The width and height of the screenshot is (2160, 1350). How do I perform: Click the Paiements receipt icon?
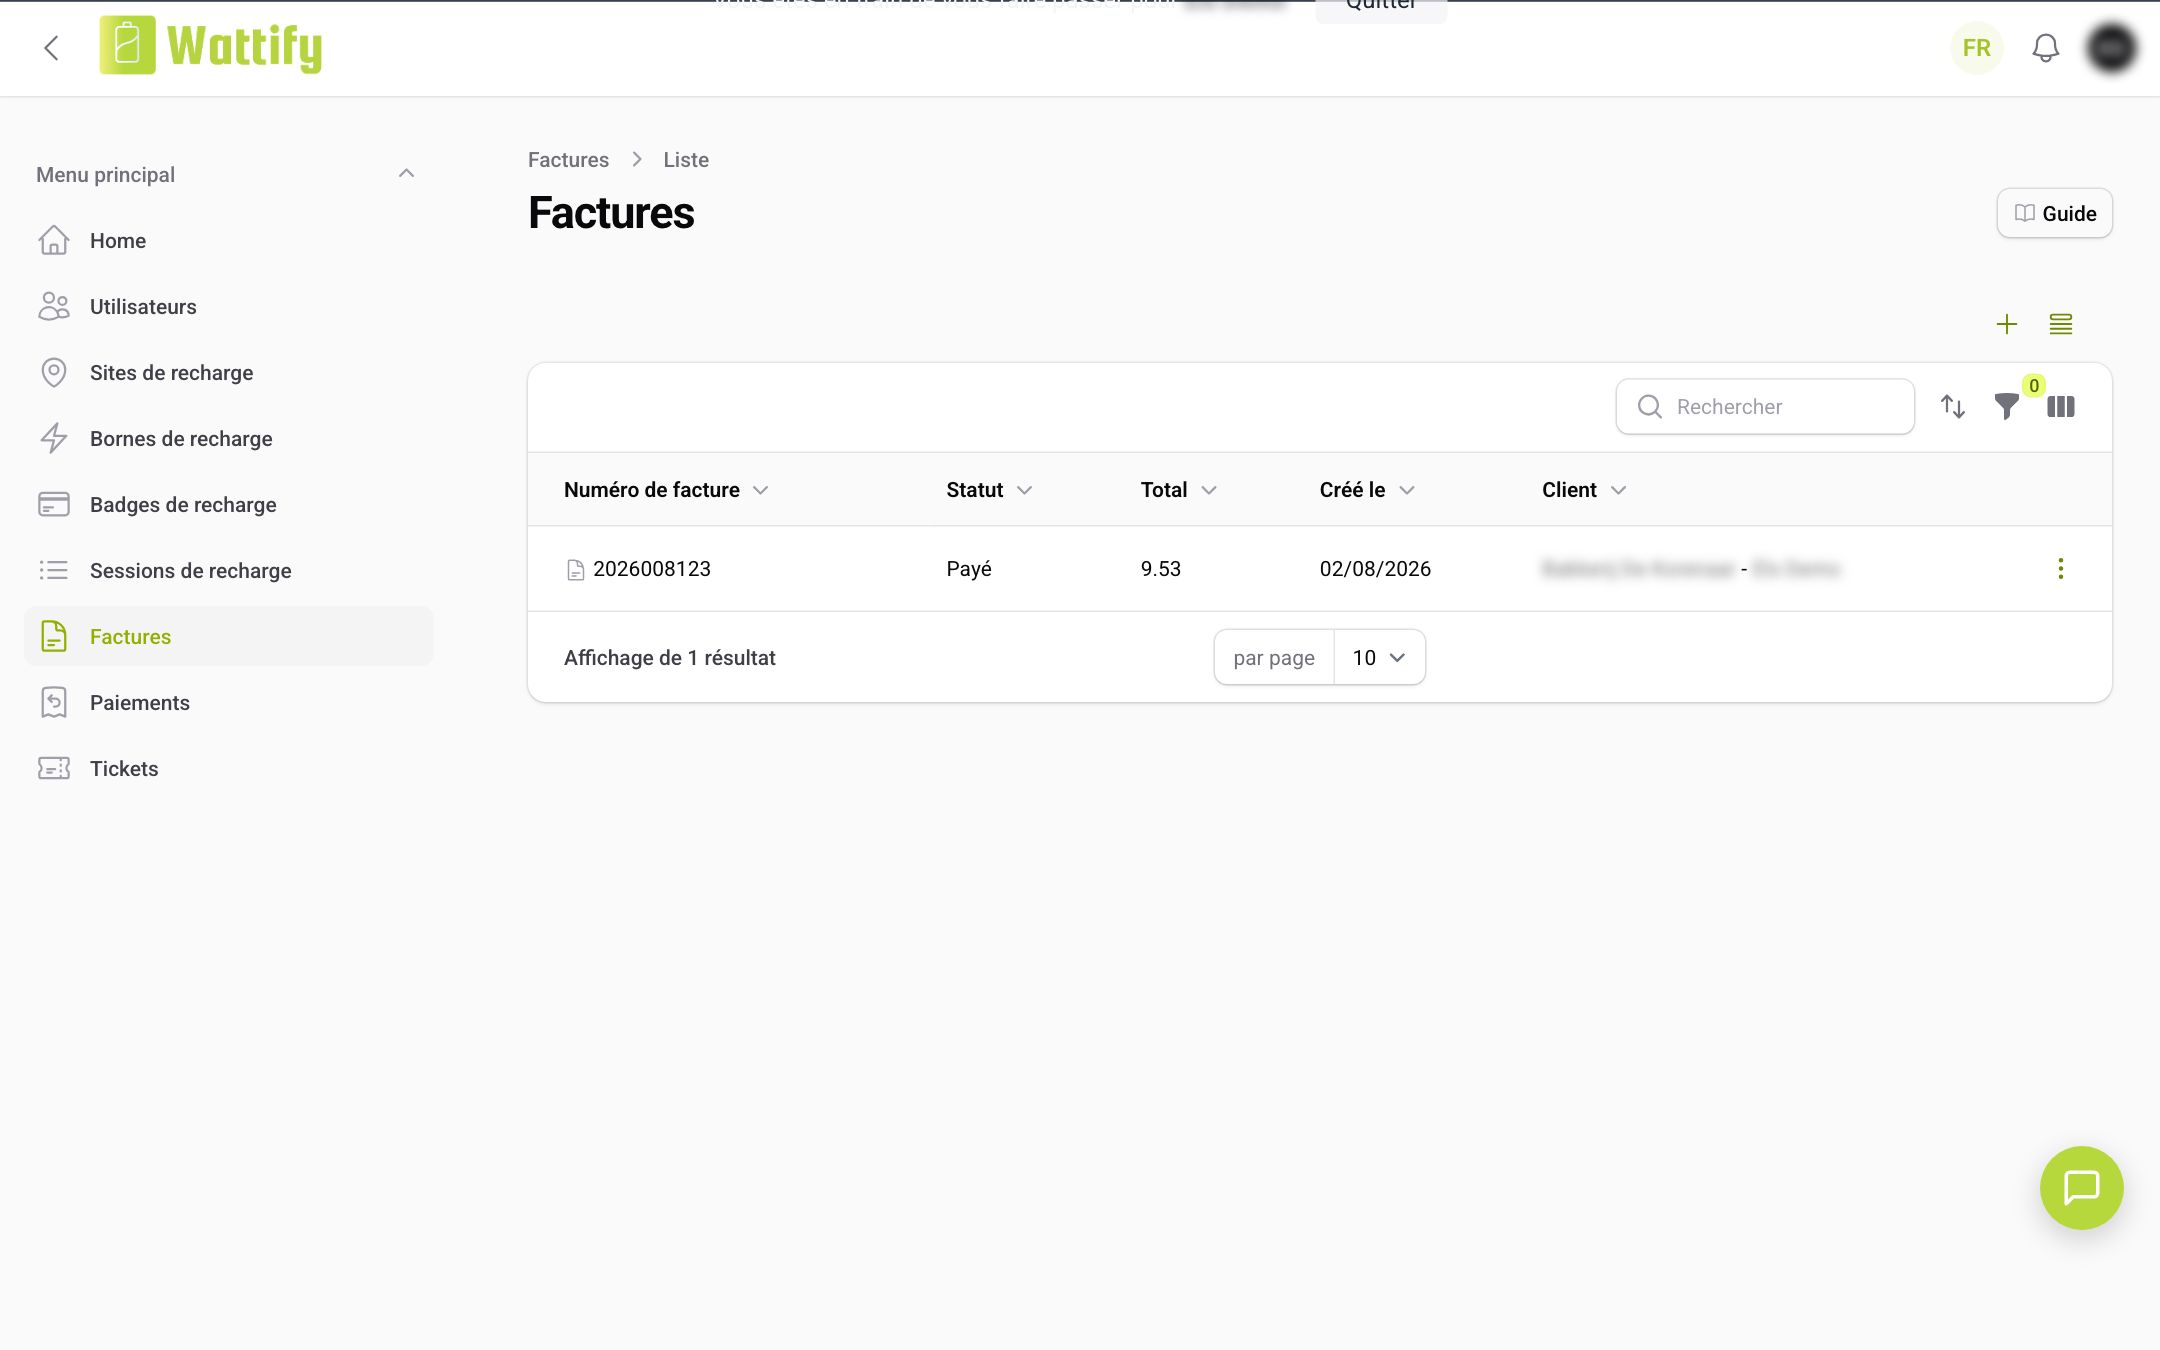tap(54, 702)
